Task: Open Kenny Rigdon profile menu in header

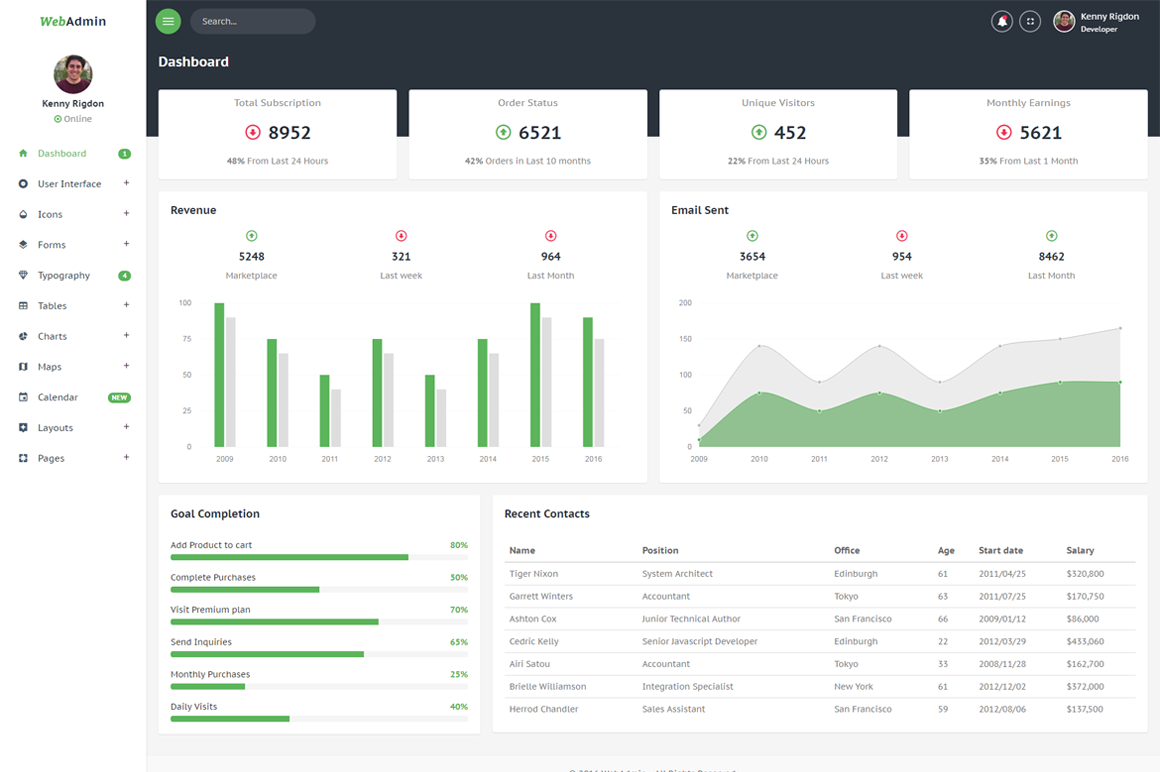Action: tap(1097, 22)
